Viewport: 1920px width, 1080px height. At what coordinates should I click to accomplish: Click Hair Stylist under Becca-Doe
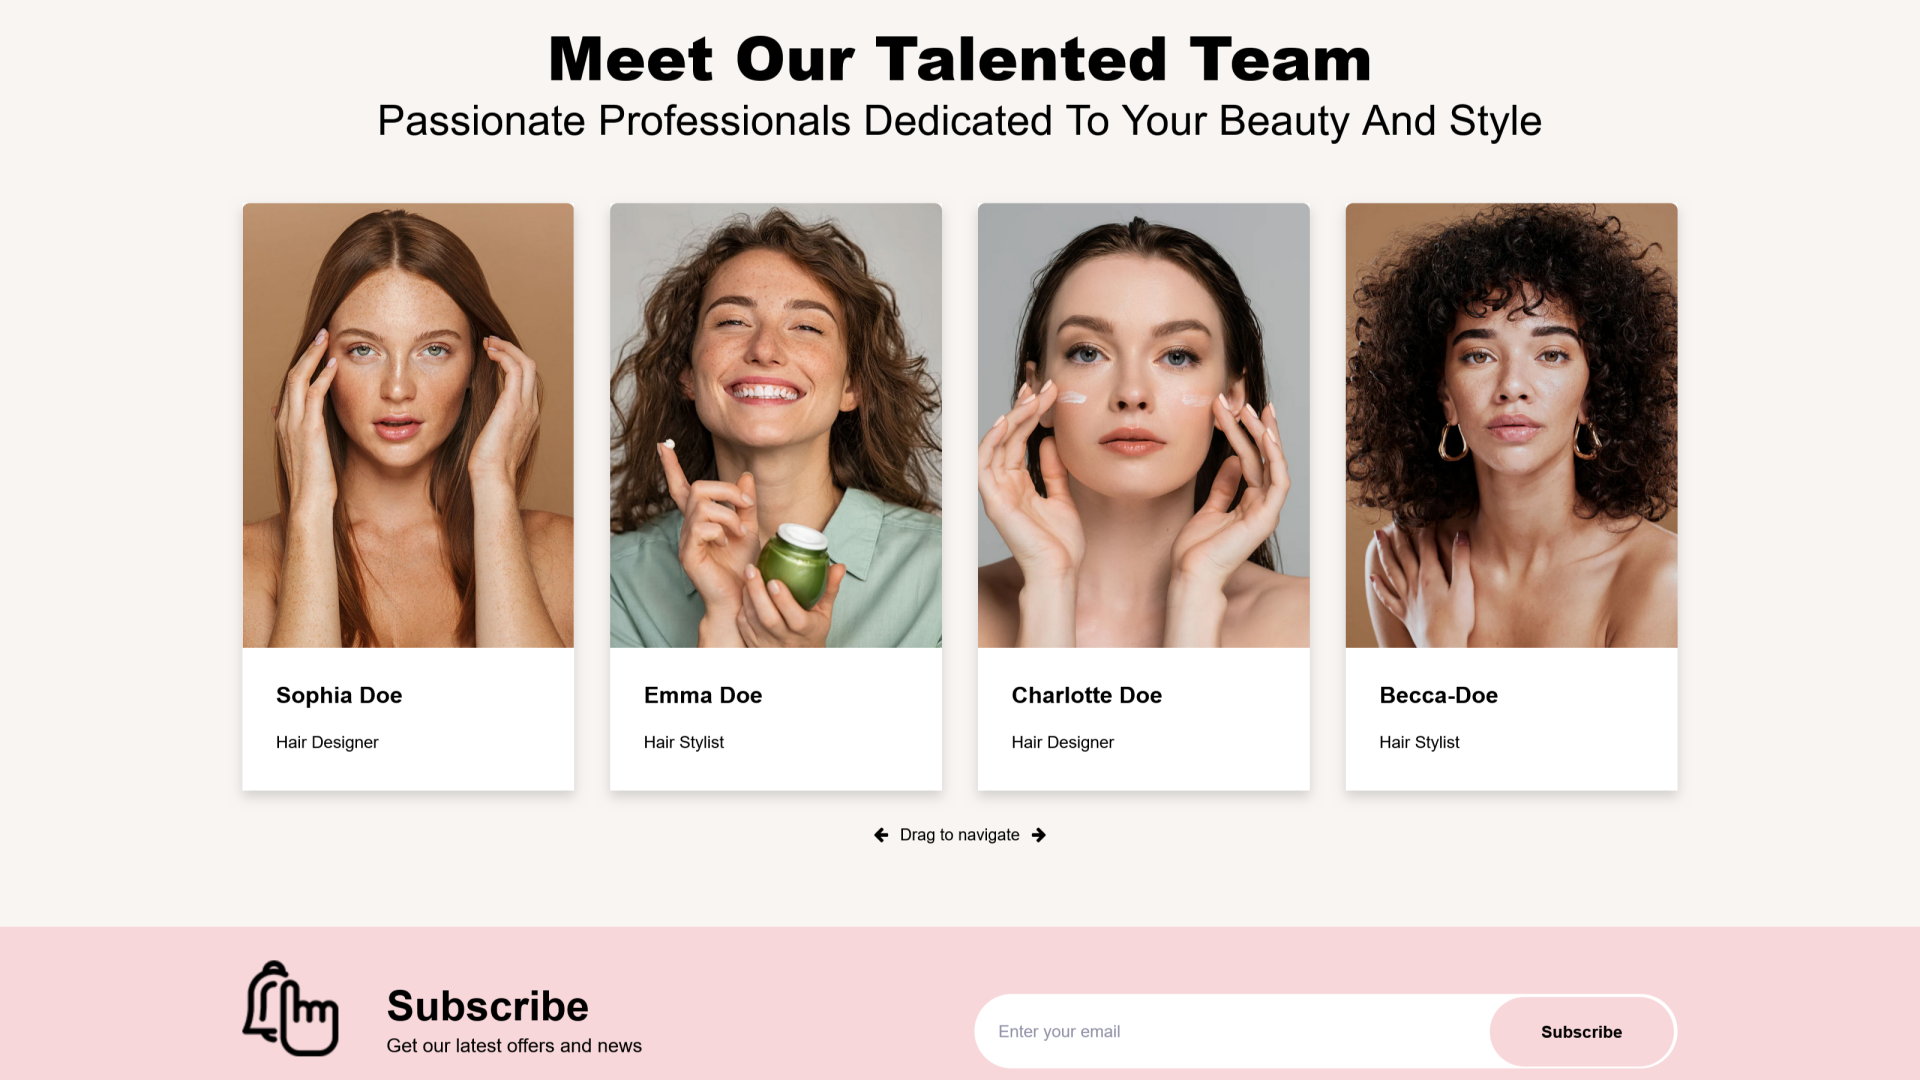(1420, 742)
